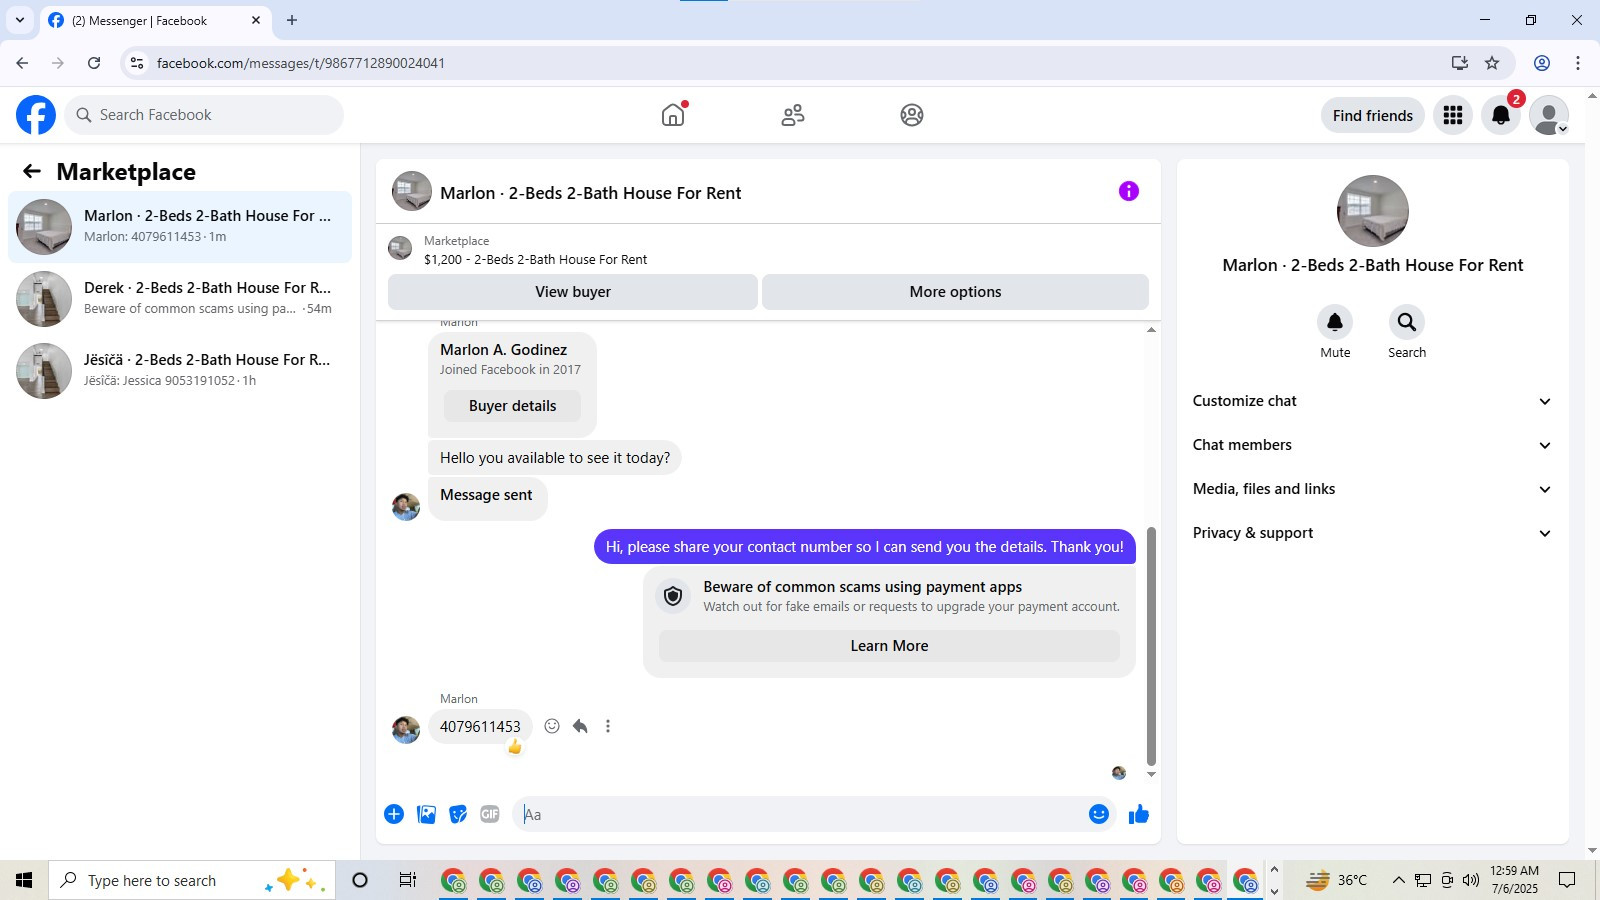Bookmark this page with star icon
This screenshot has width=1600, height=900.
coord(1492,63)
